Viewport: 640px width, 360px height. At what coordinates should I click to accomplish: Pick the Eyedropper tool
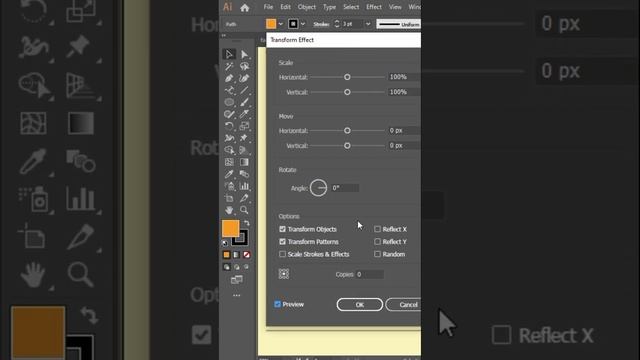coord(229,174)
